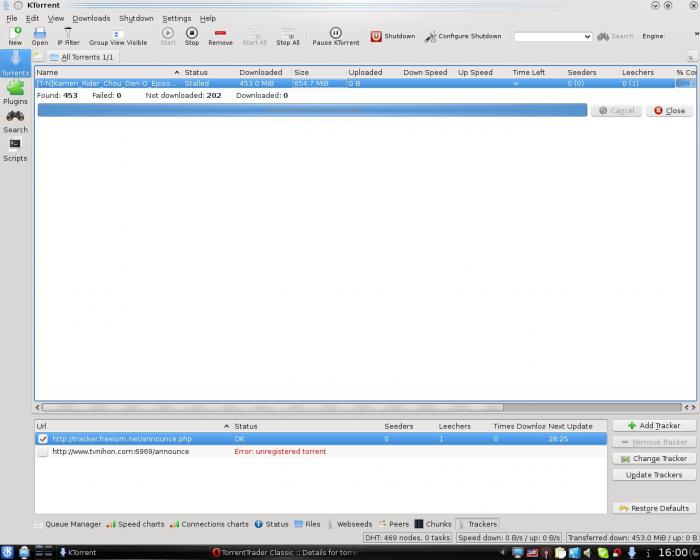Screen dimensions: 700x560
Task: Click the new tab icon left of All Torrents
Action: (x=39, y=57)
